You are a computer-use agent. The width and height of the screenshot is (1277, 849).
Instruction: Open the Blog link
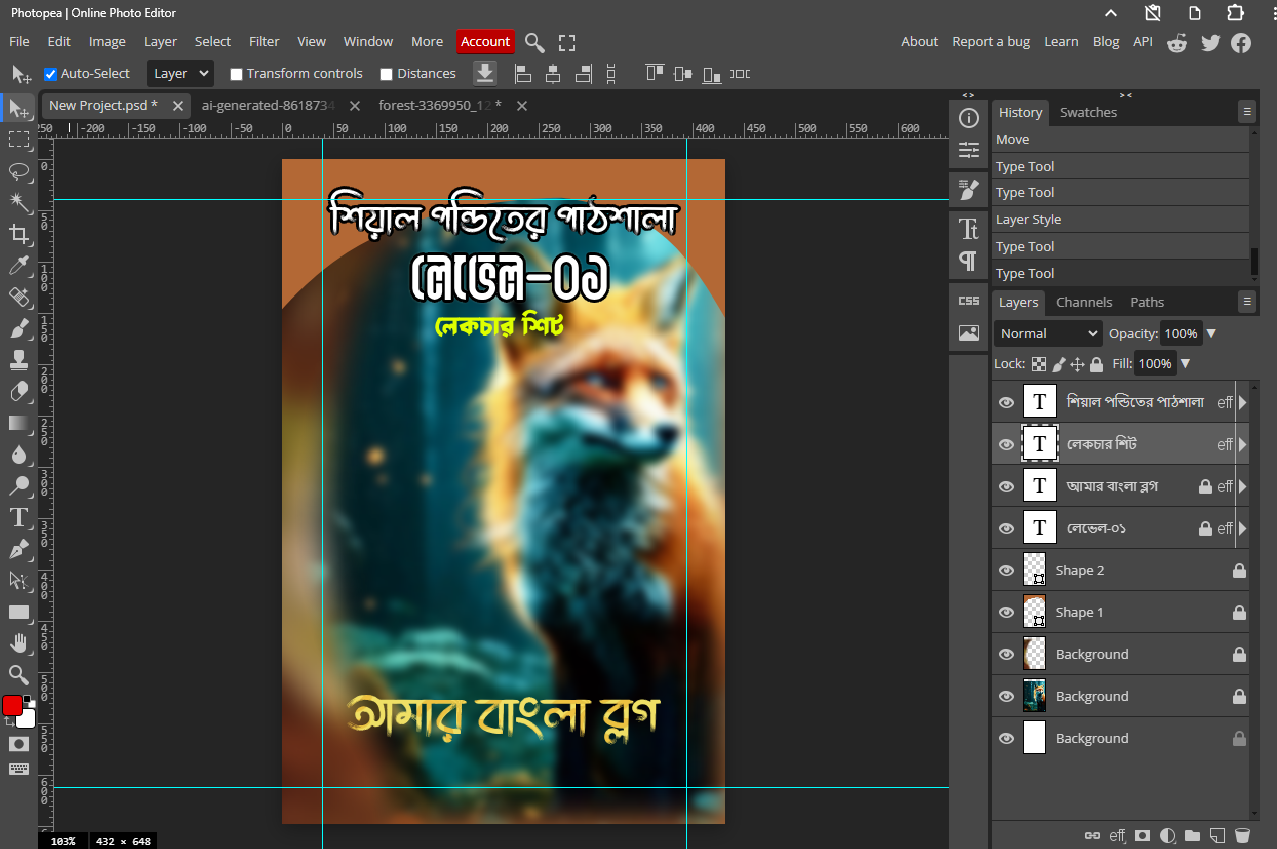[1106, 42]
